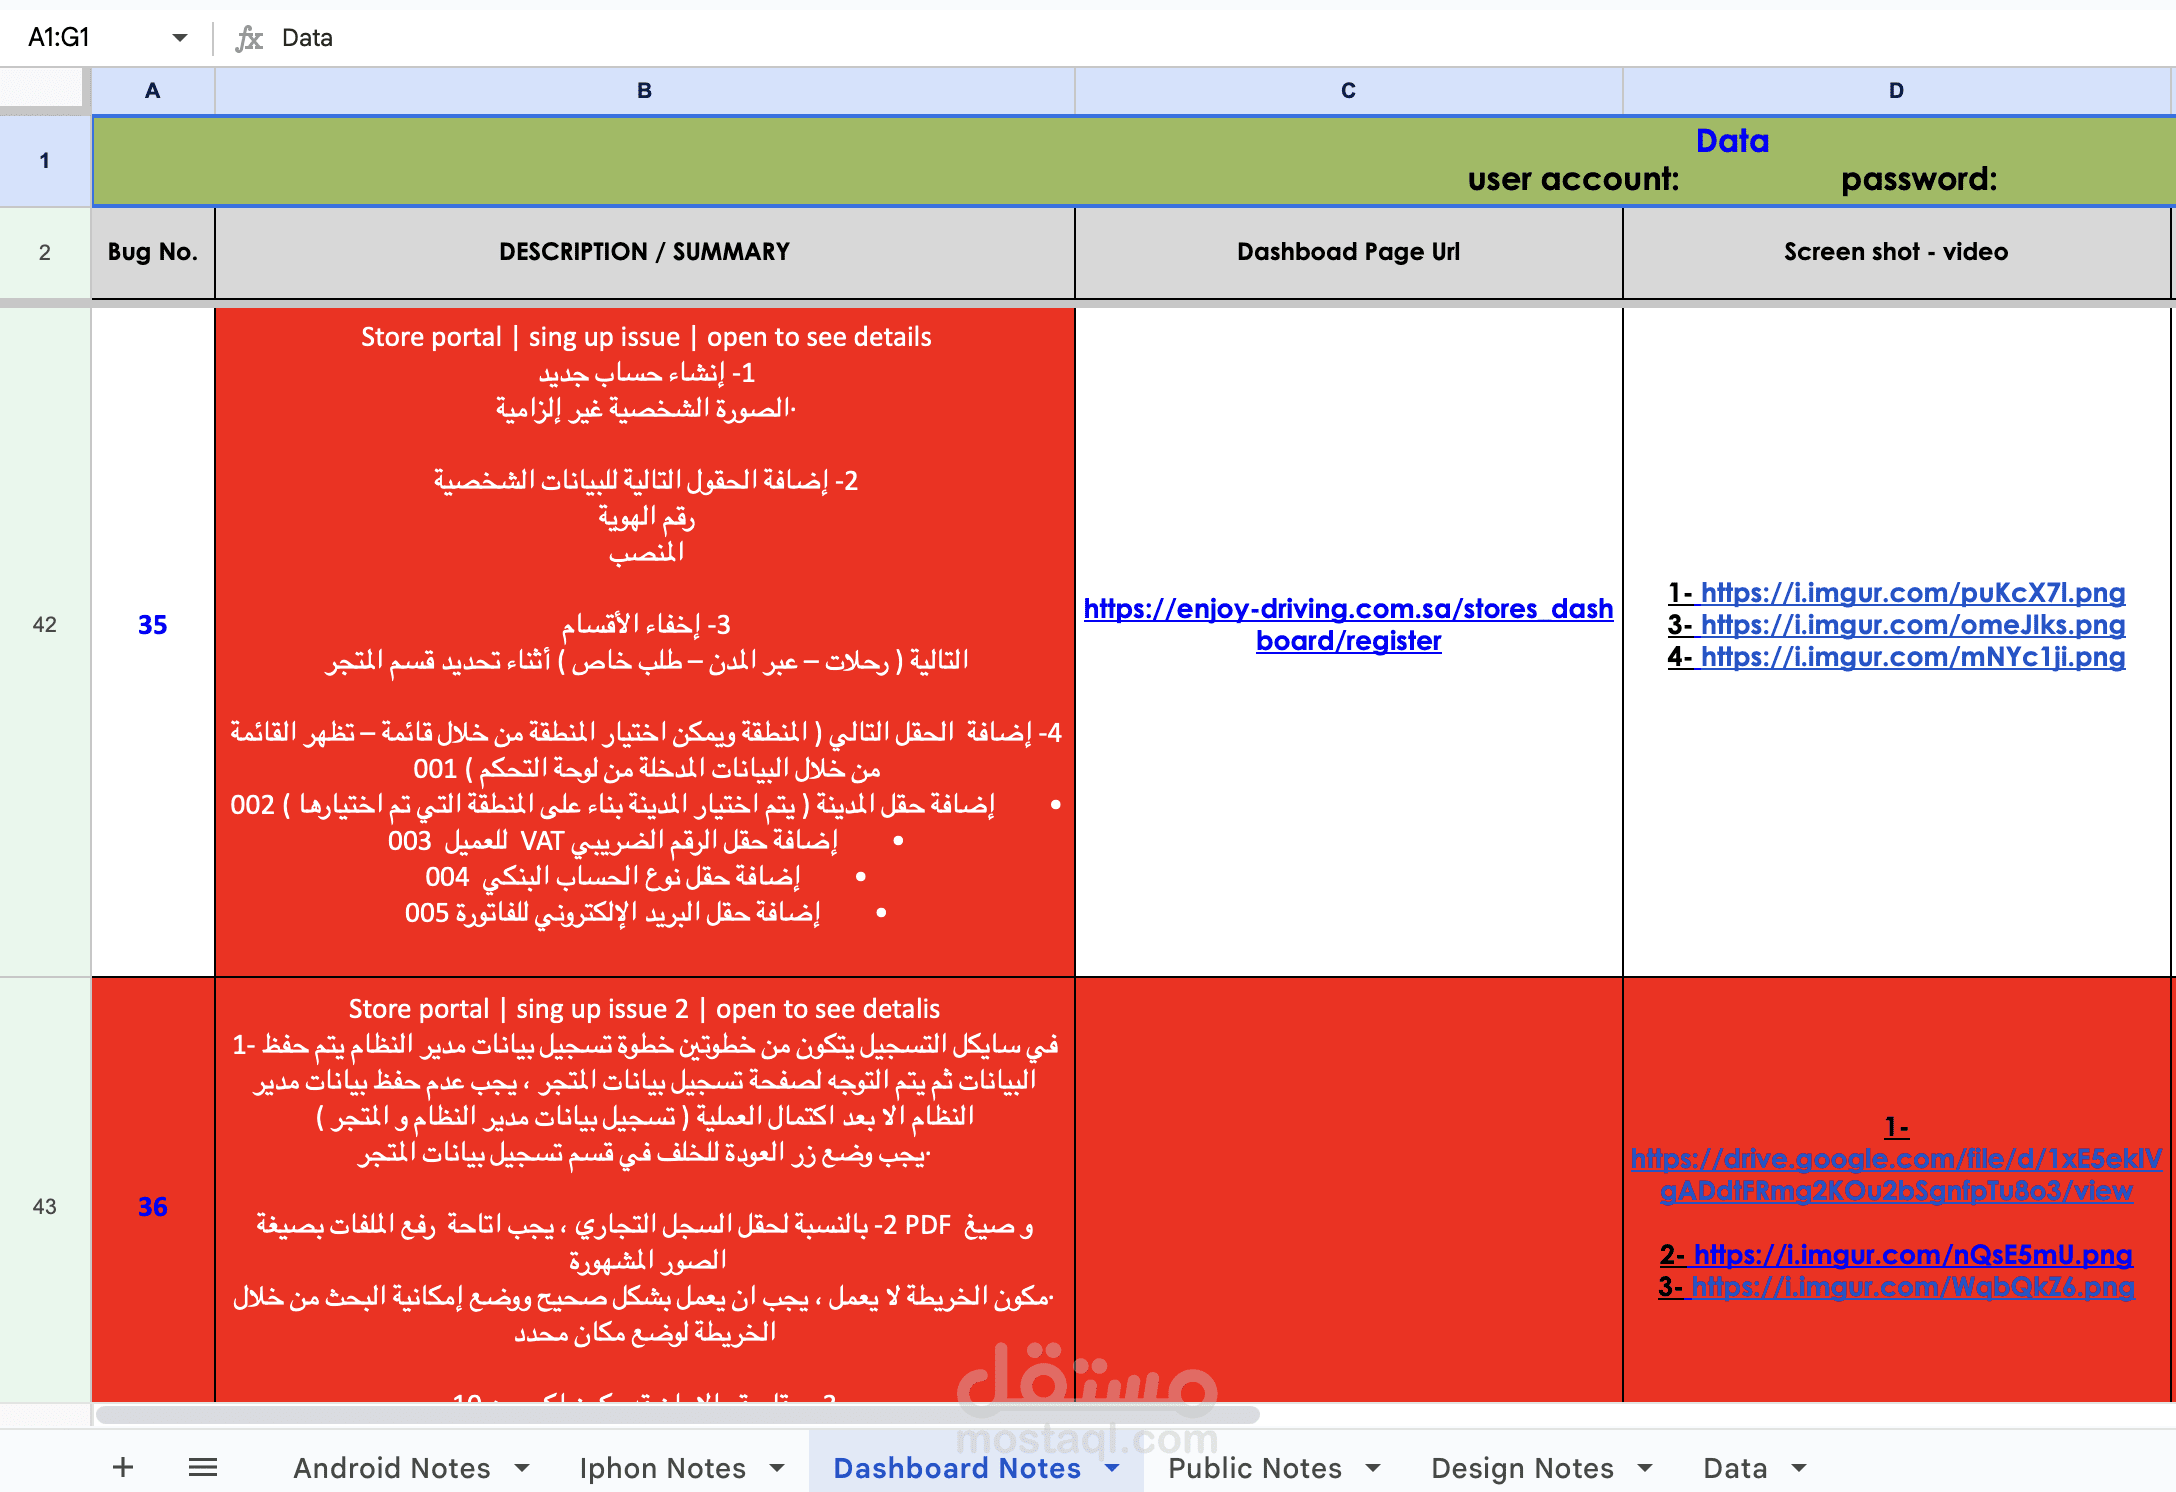Click the fx formula function icon
2176x1492 pixels.
click(249, 38)
